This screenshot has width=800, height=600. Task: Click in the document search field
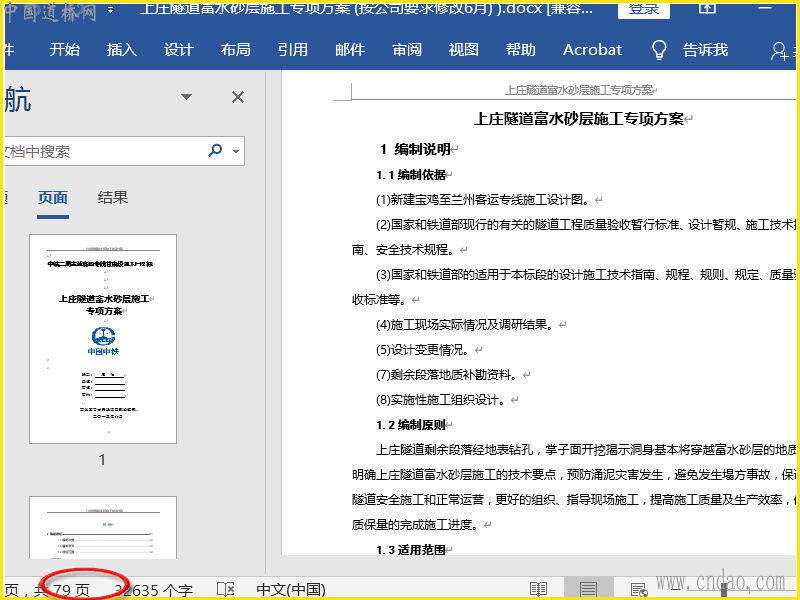tap(100, 152)
